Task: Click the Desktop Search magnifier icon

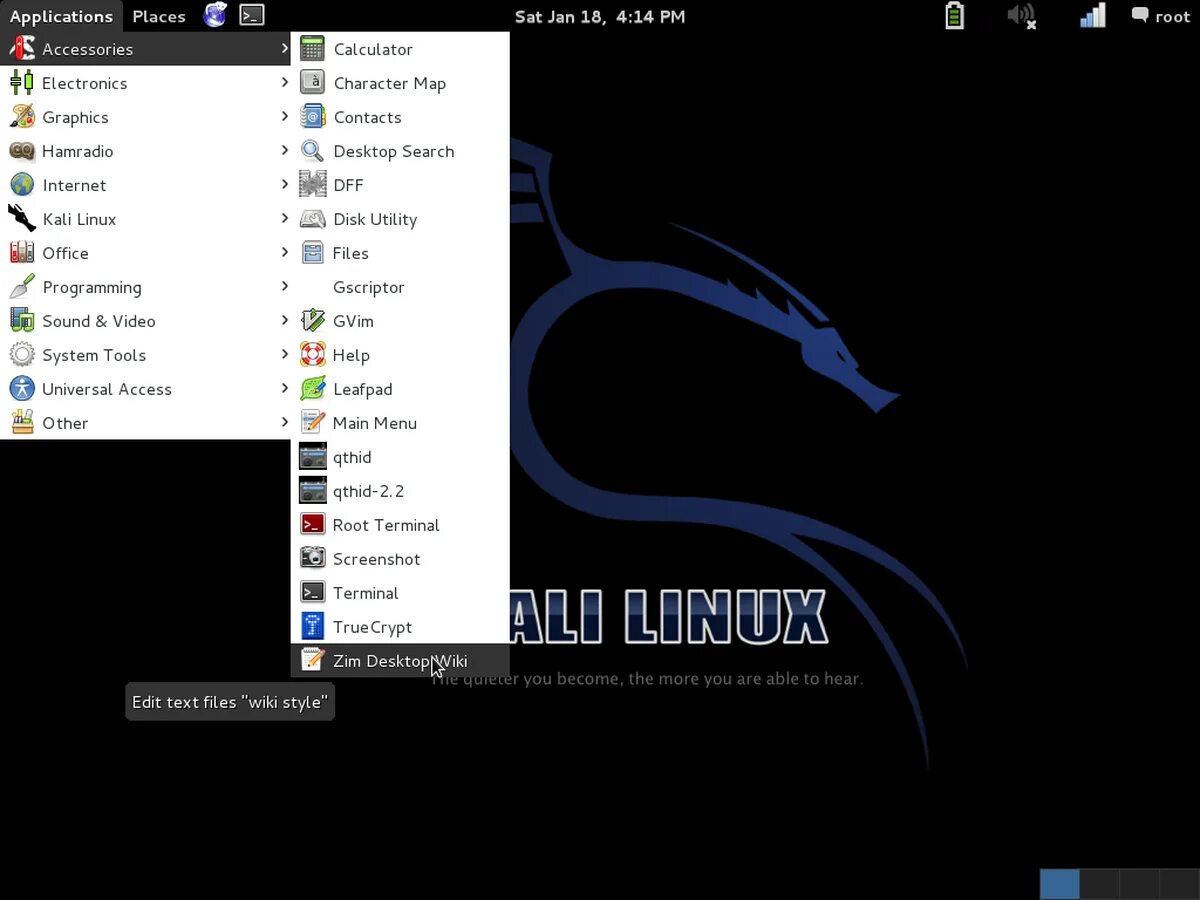Action: [313, 151]
